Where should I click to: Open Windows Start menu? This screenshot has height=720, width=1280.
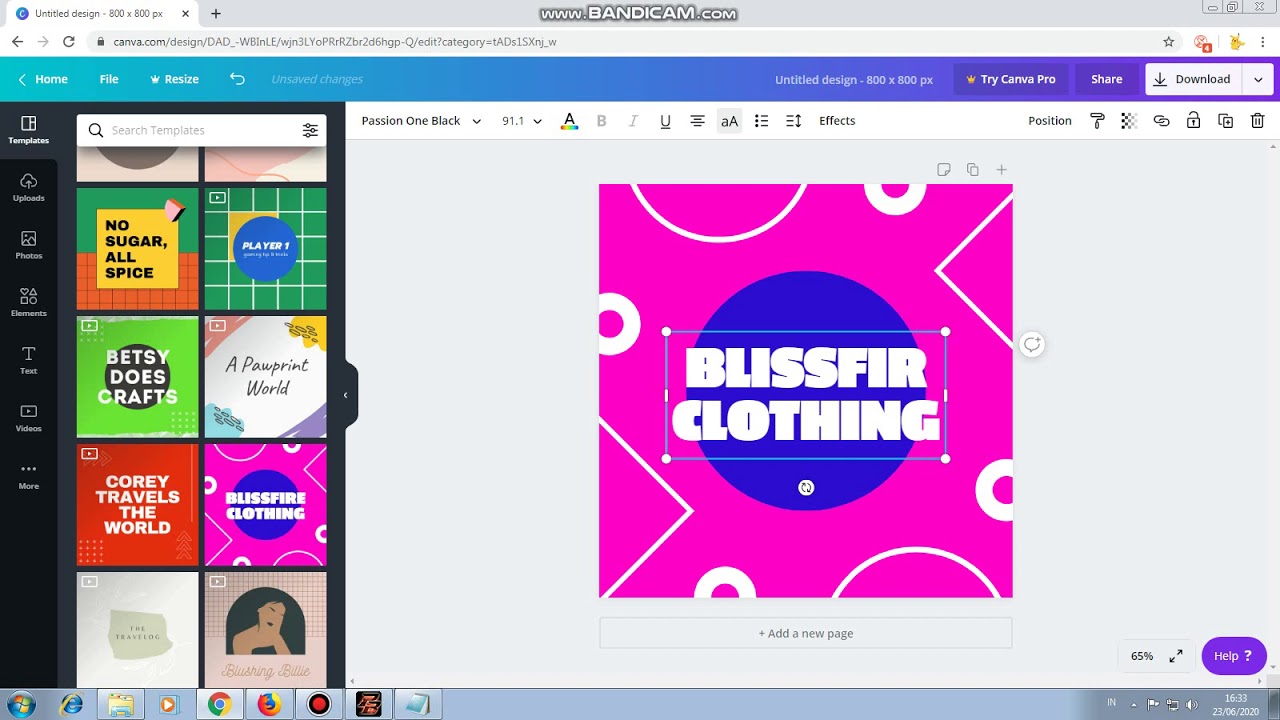[21, 704]
